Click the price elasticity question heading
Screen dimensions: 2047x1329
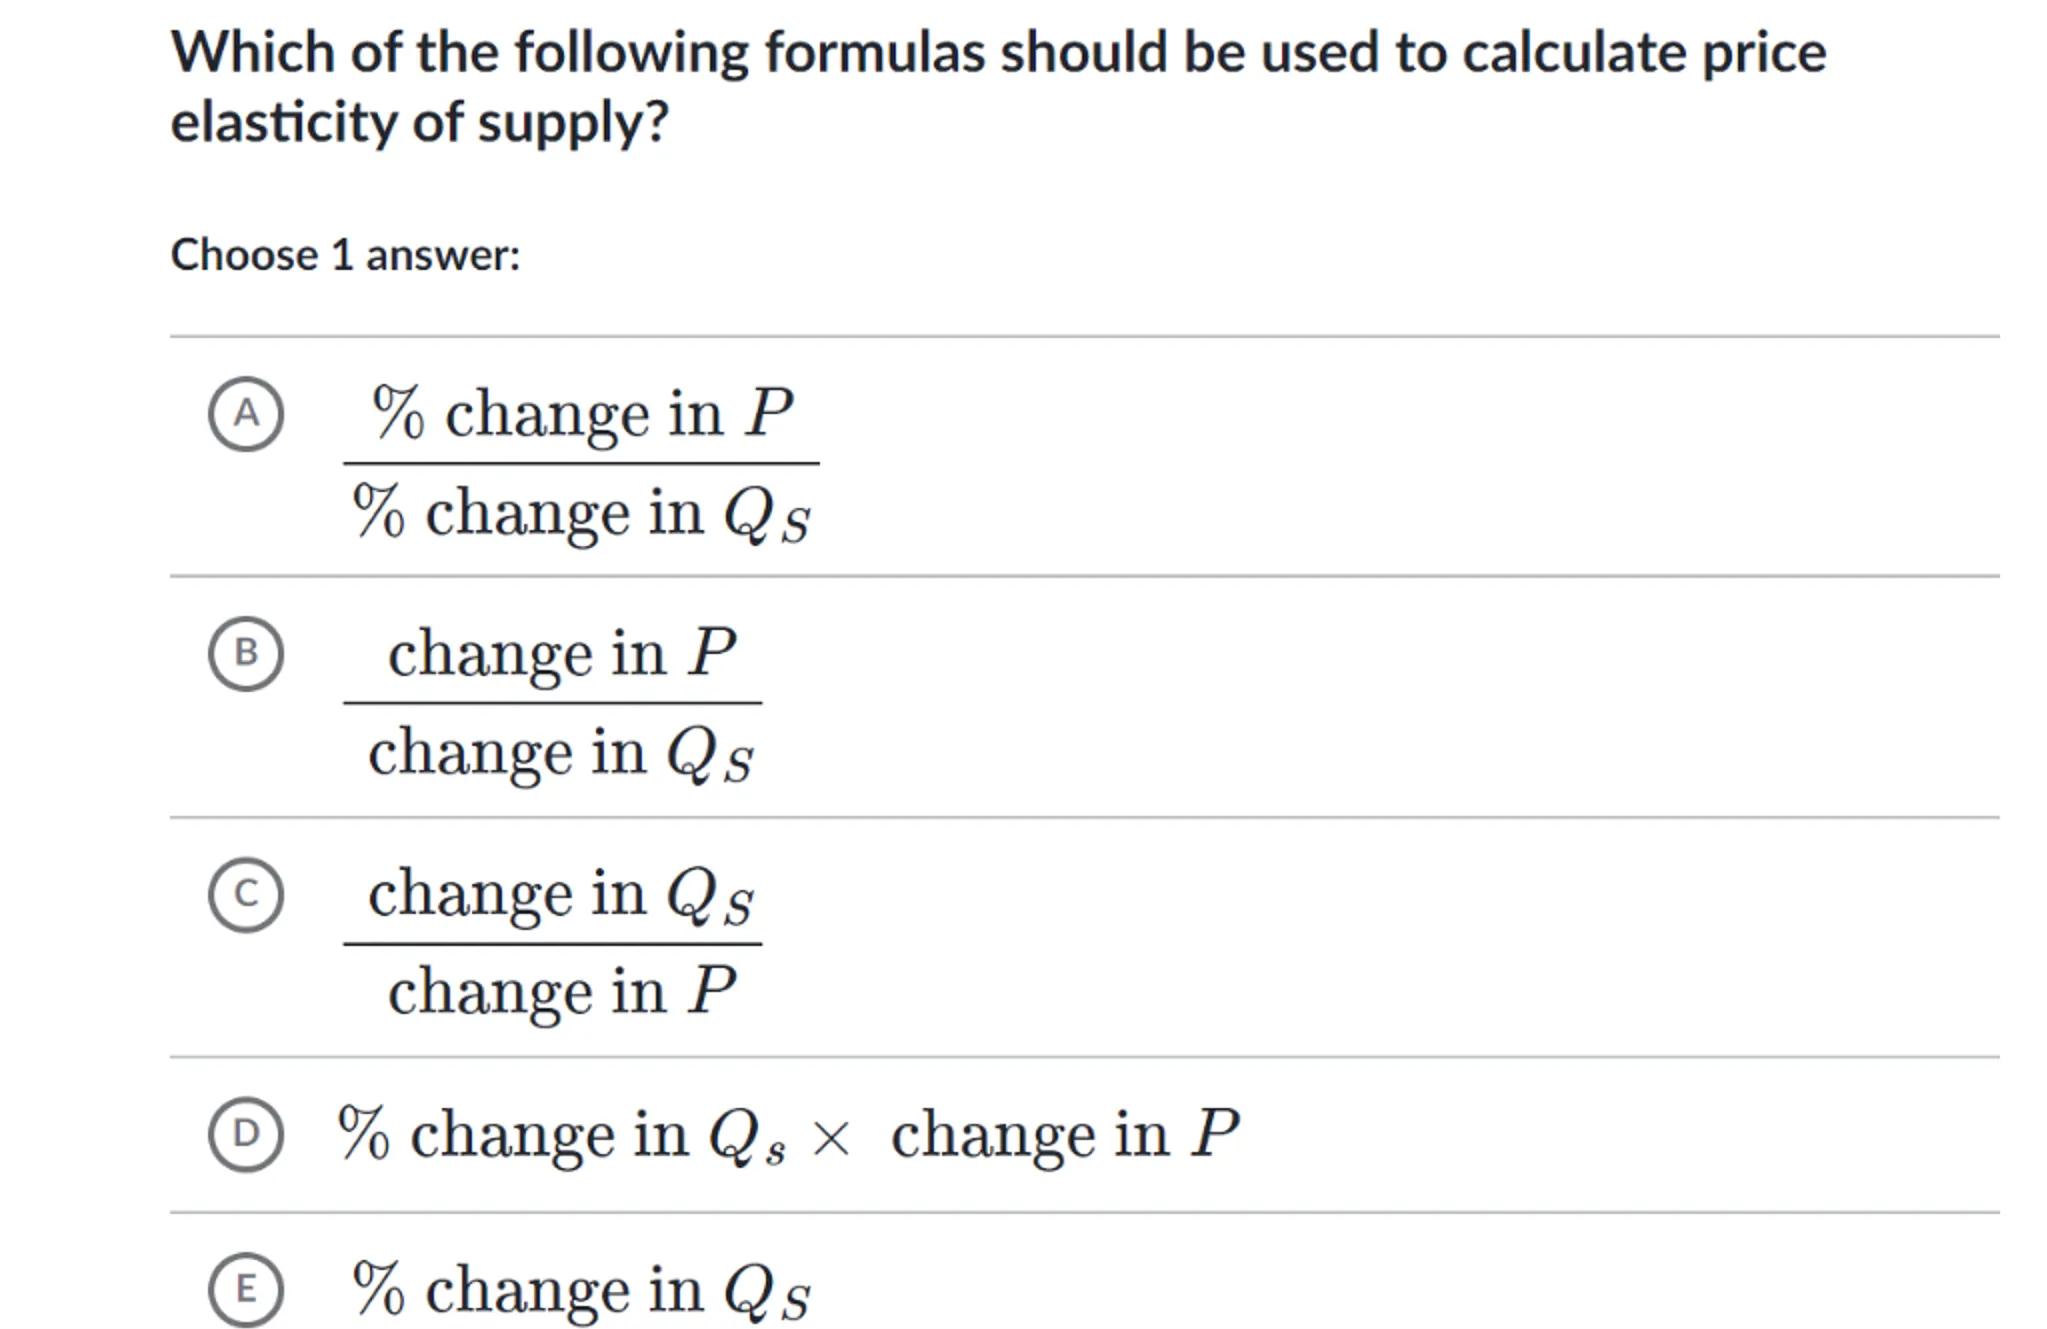pyautogui.click(x=998, y=87)
